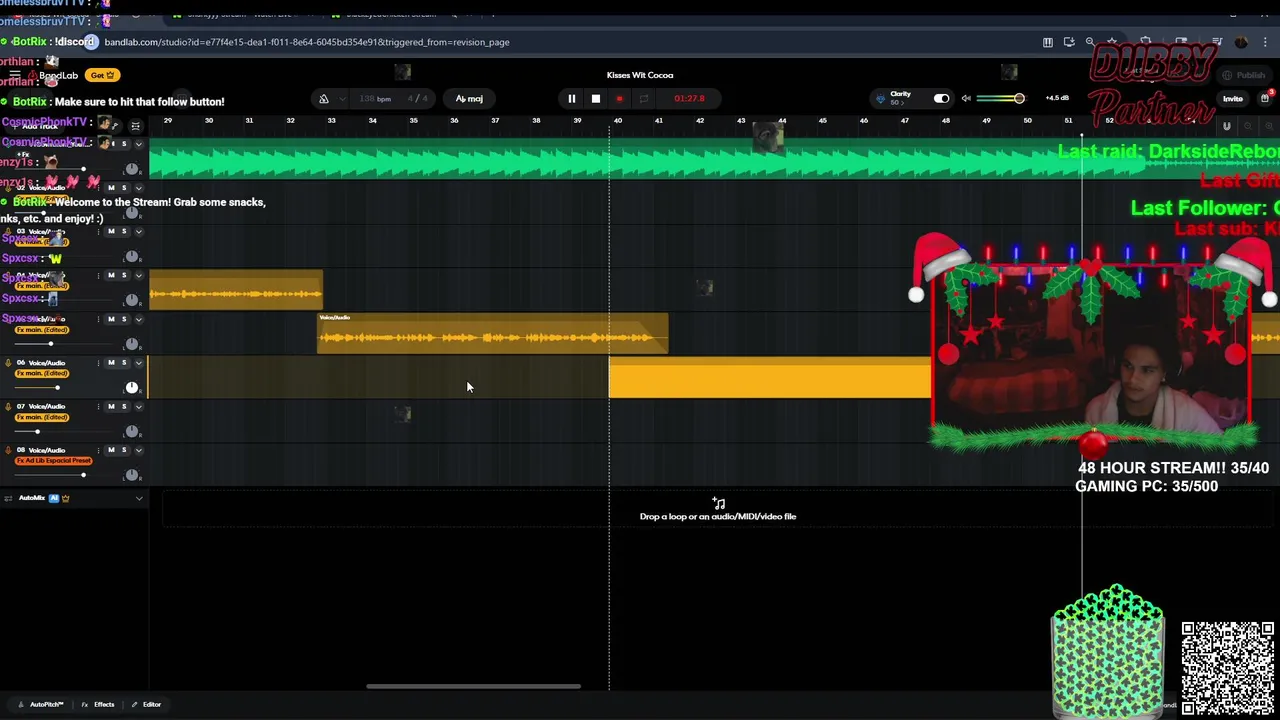Screen dimensions: 1280x720
Task: Open the 4/4 time signature selector
Action: (x=416, y=99)
